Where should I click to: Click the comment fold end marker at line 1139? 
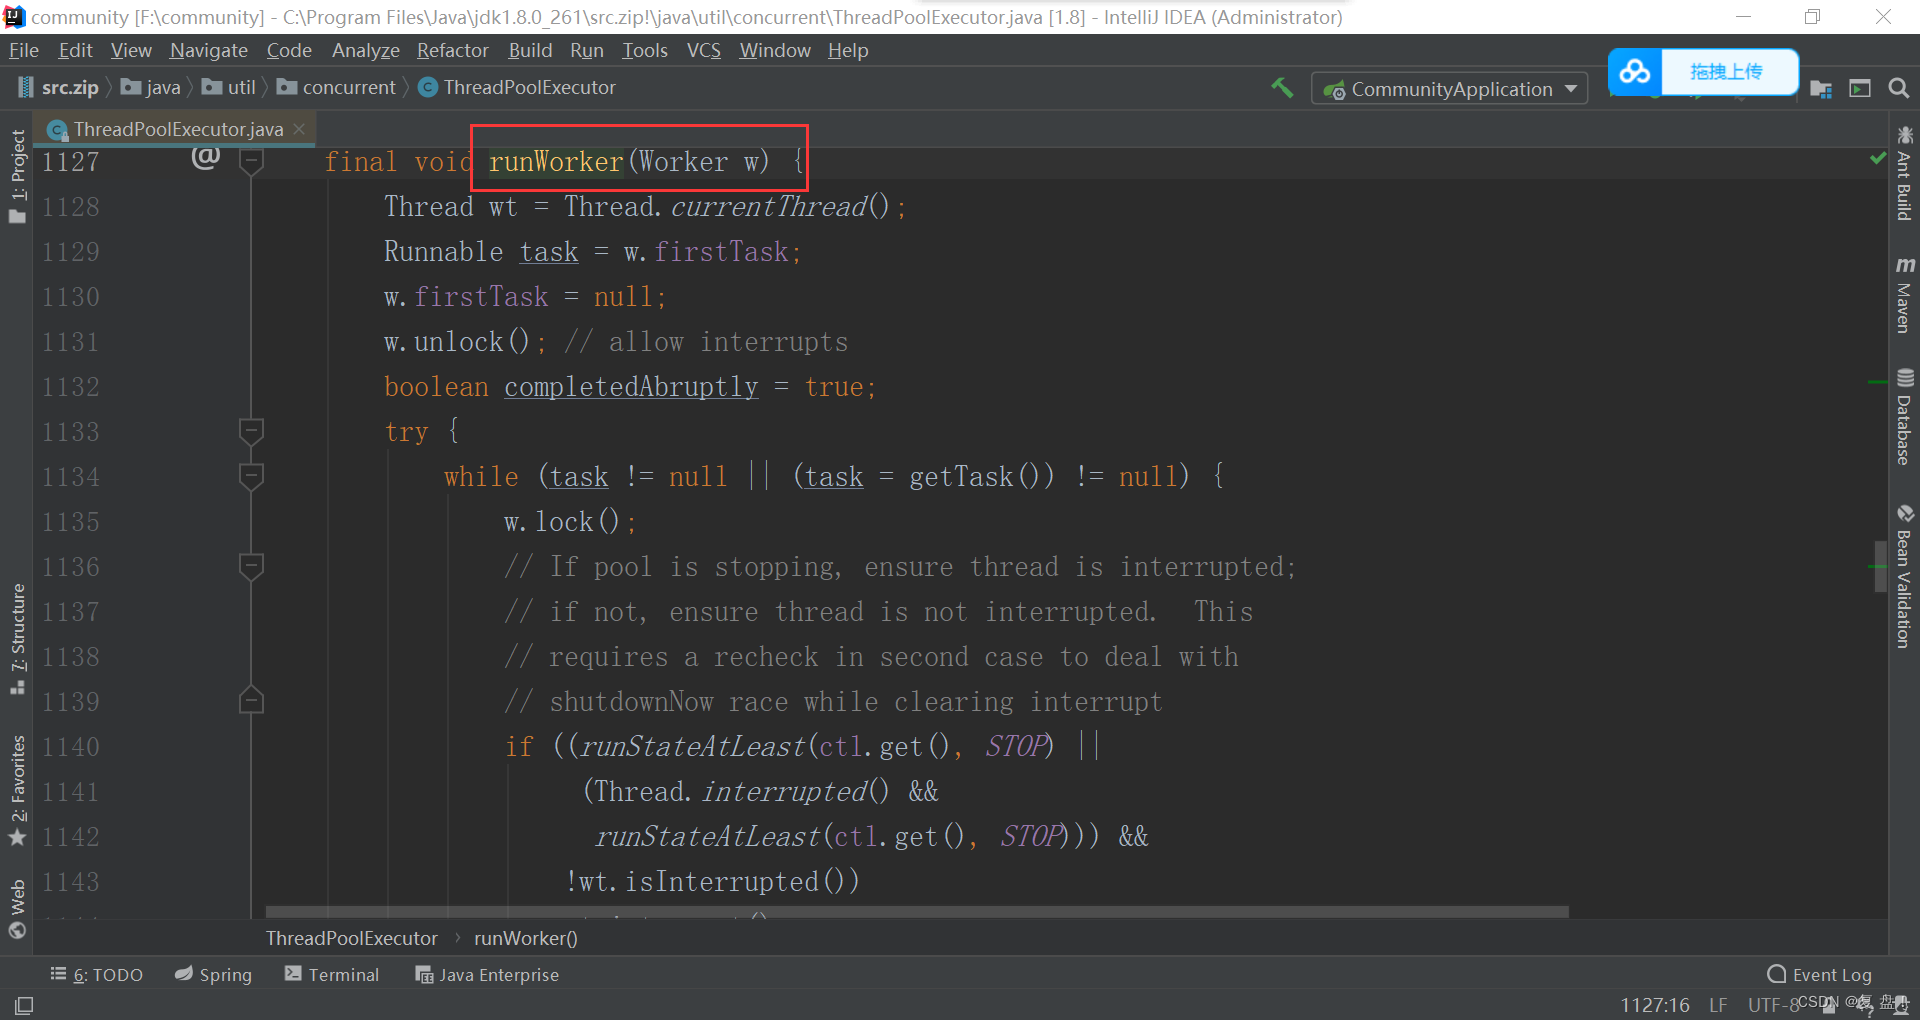251,701
